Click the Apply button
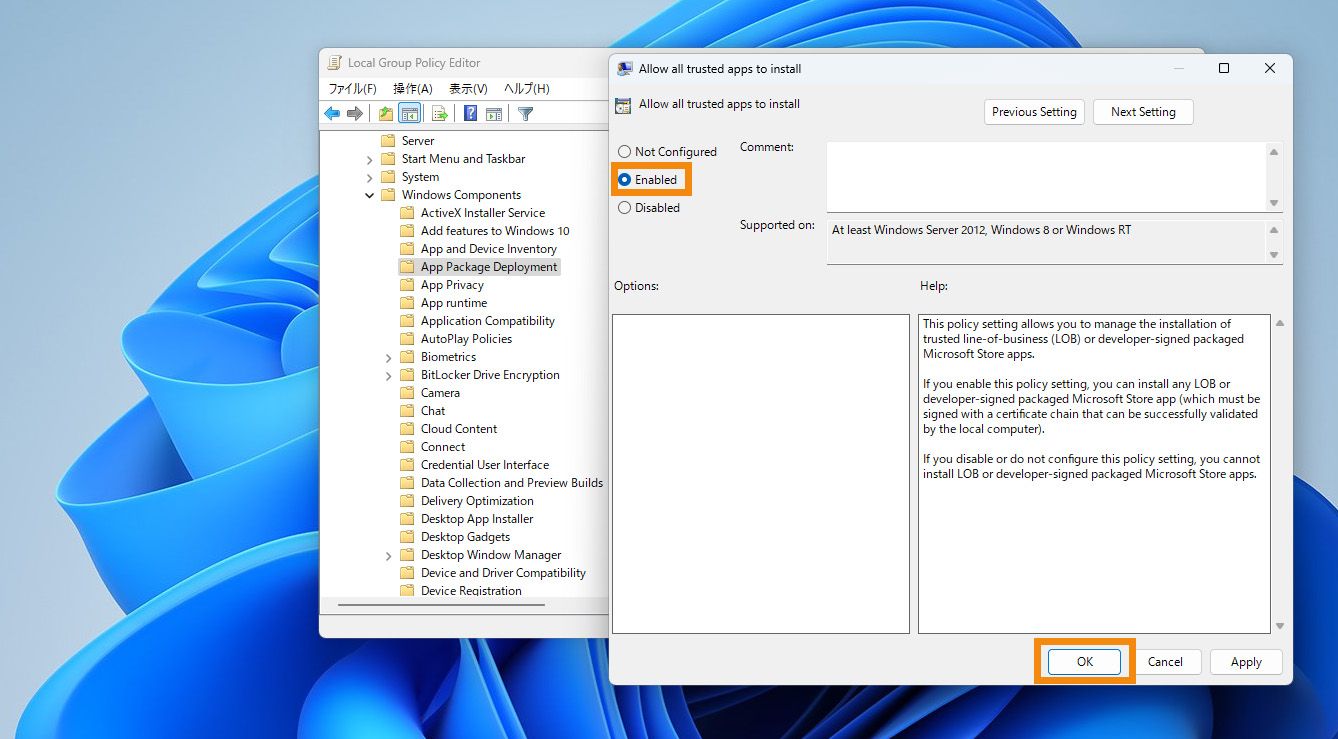1338x739 pixels. [x=1246, y=662]
